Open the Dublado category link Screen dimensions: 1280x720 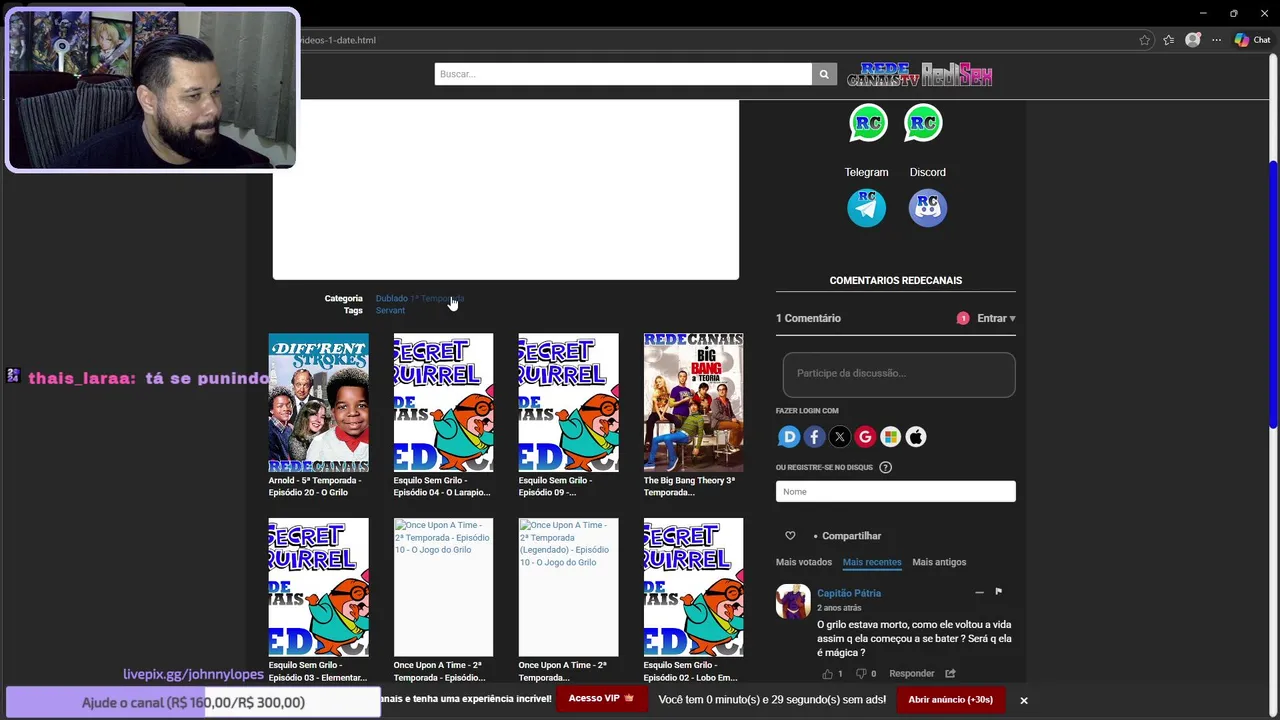[391, 298]
